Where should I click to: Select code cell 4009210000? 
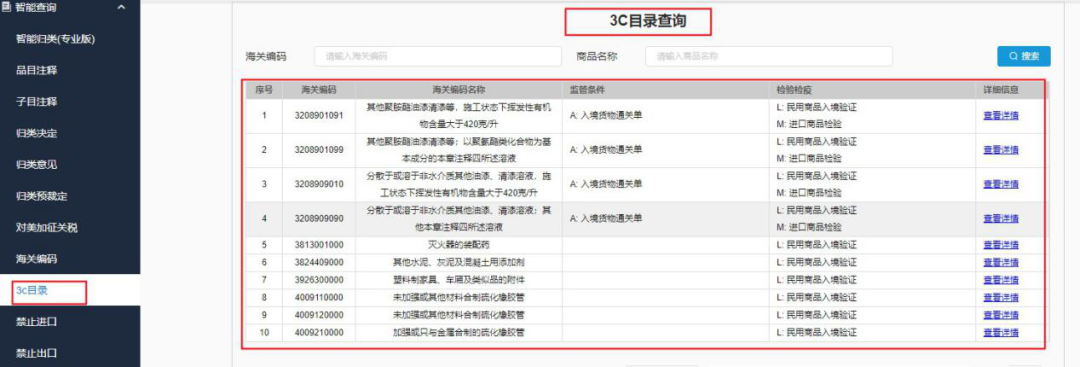(319, 333)
